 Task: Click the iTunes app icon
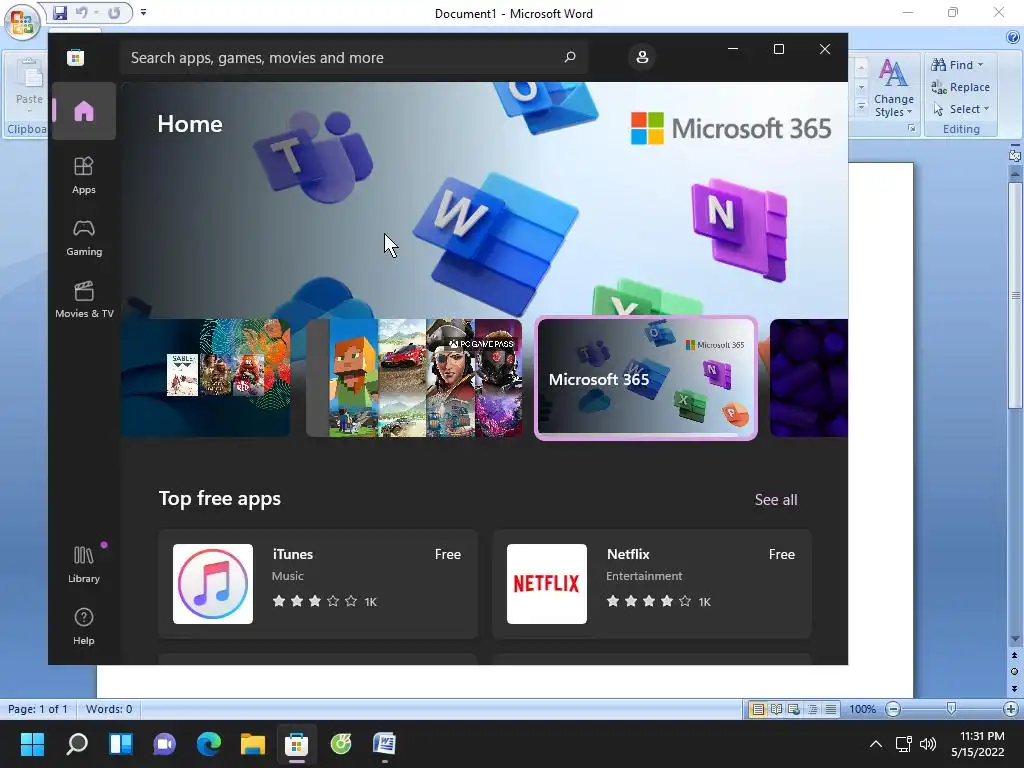[x=213, y=584]
